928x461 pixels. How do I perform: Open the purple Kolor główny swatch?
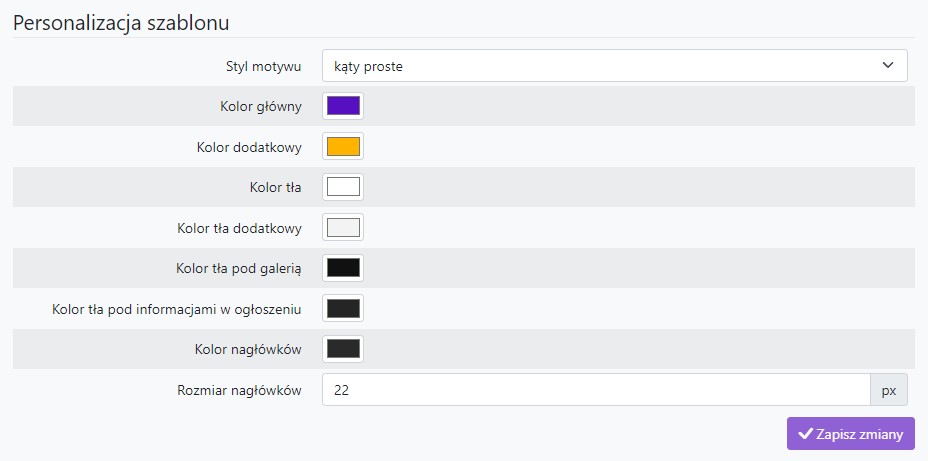pyautogui.click(x=343, y=106)
